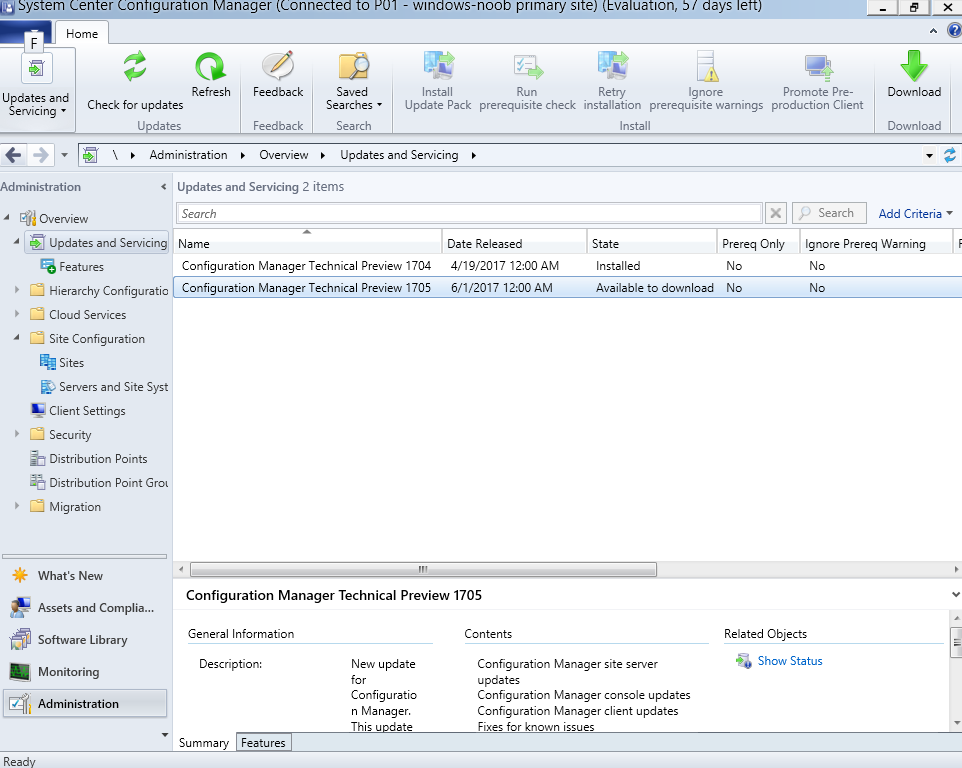Click the Check for updates icon
This screenshot has height=768, width=962.
click(135, 66)
